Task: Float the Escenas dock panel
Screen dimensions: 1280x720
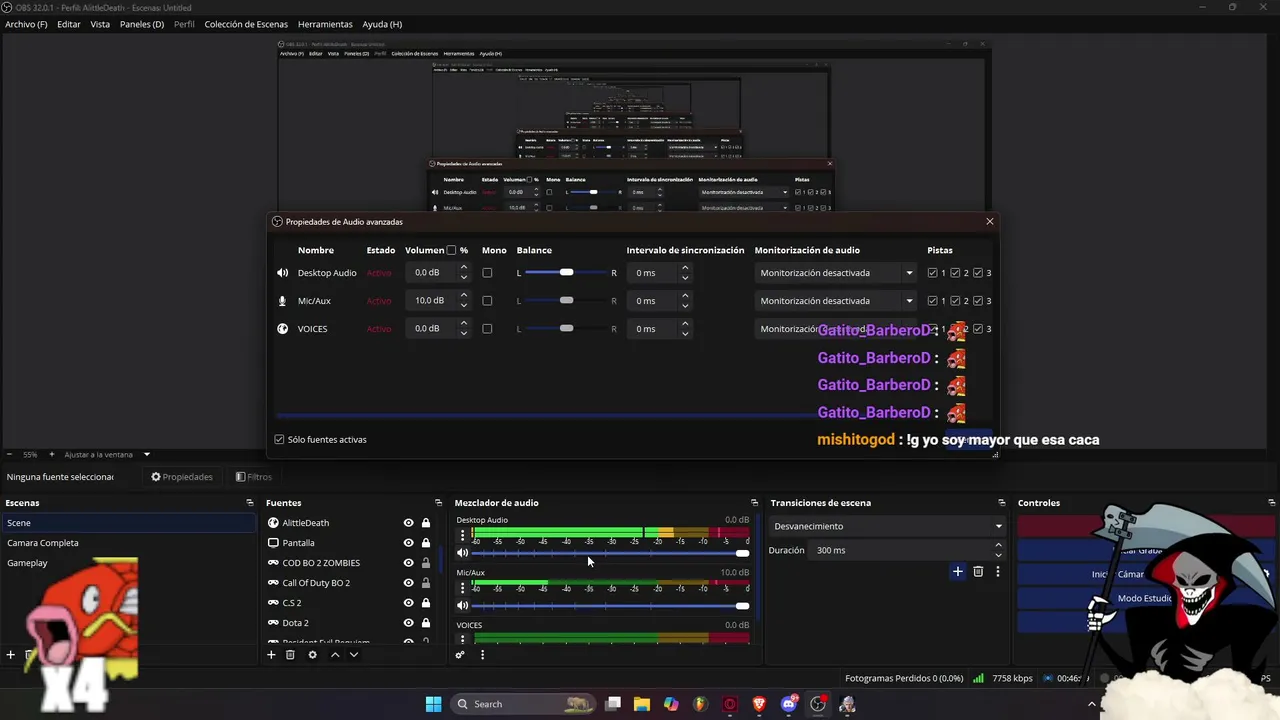Action: tap(250, 503)
